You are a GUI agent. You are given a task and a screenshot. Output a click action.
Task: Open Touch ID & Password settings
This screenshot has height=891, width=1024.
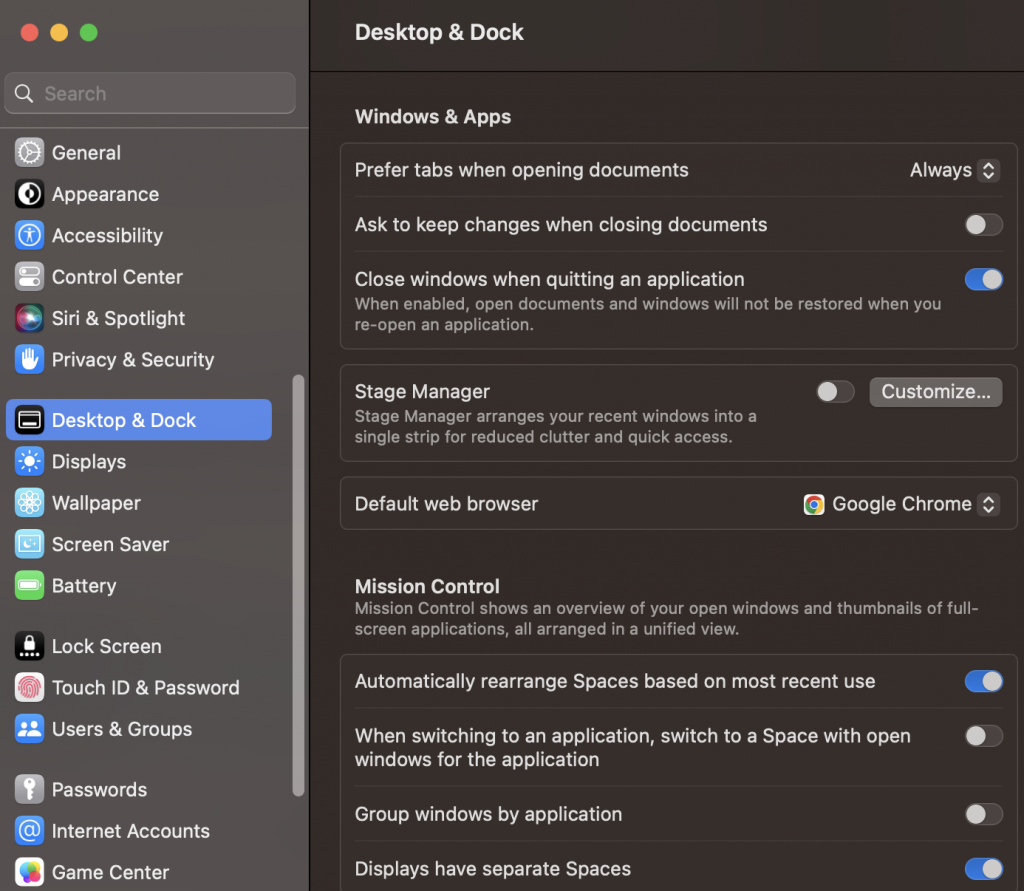[x=27, y=688]
